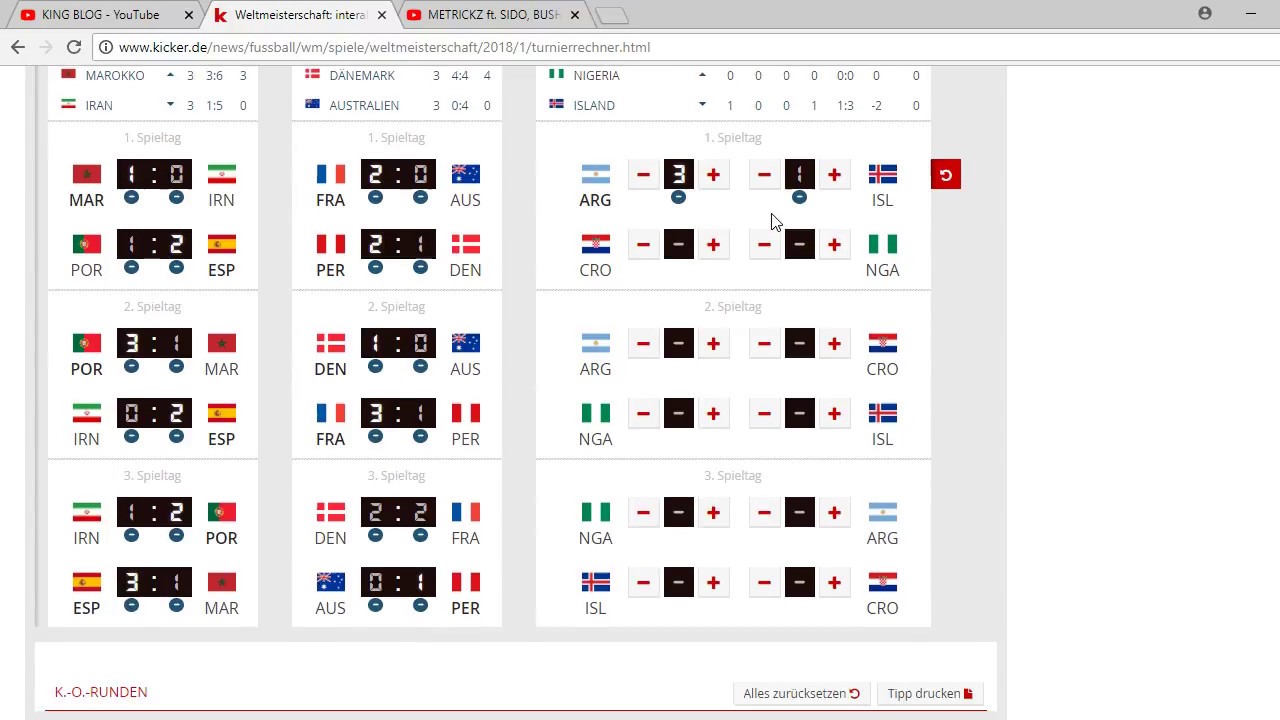Increase Croatia's goals against Iceland, matchday 3
The width and height of the screenshot is (1280, 720).
[x=834, y=582]
